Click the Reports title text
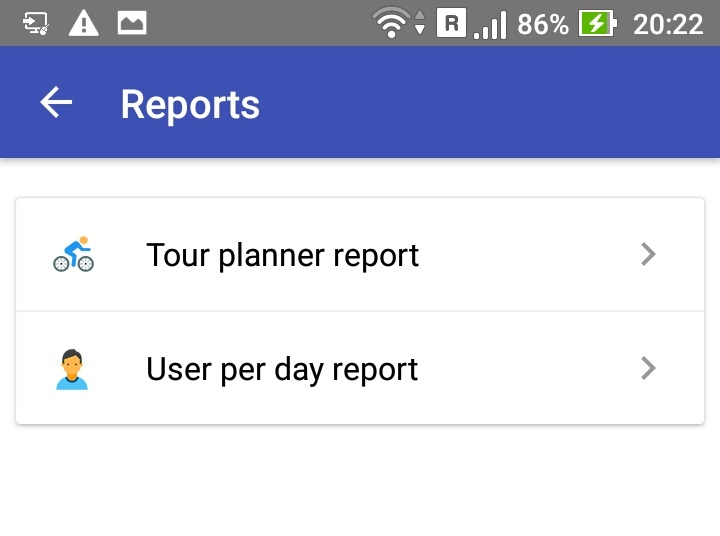720x536 pixels. click(x=190, y=105)
